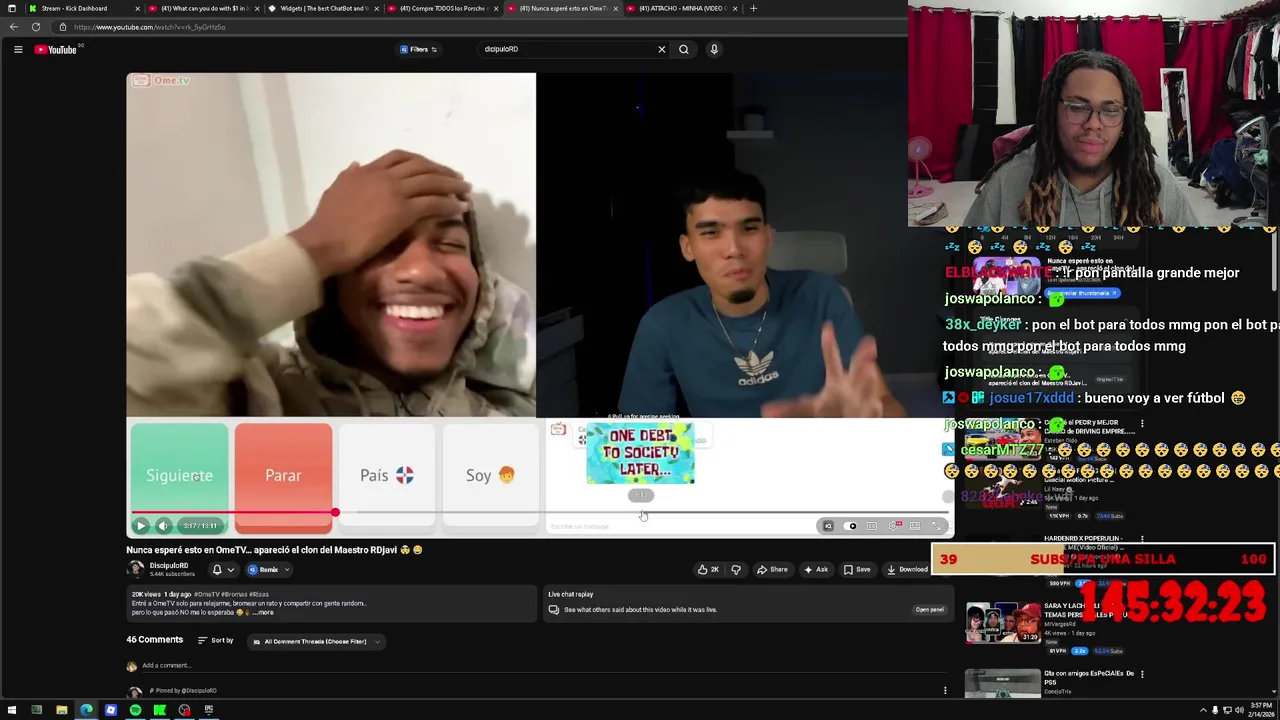The image size is (1280, 720).
Task: Start voice search with the microphone
Action: [x=714, y=49]
